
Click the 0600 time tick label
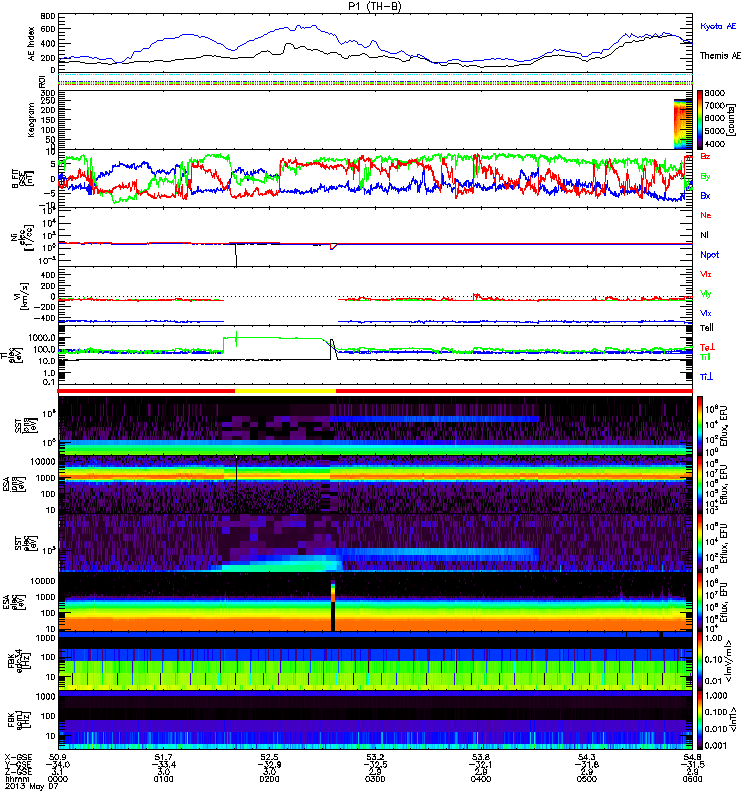(x=692, y=779)
